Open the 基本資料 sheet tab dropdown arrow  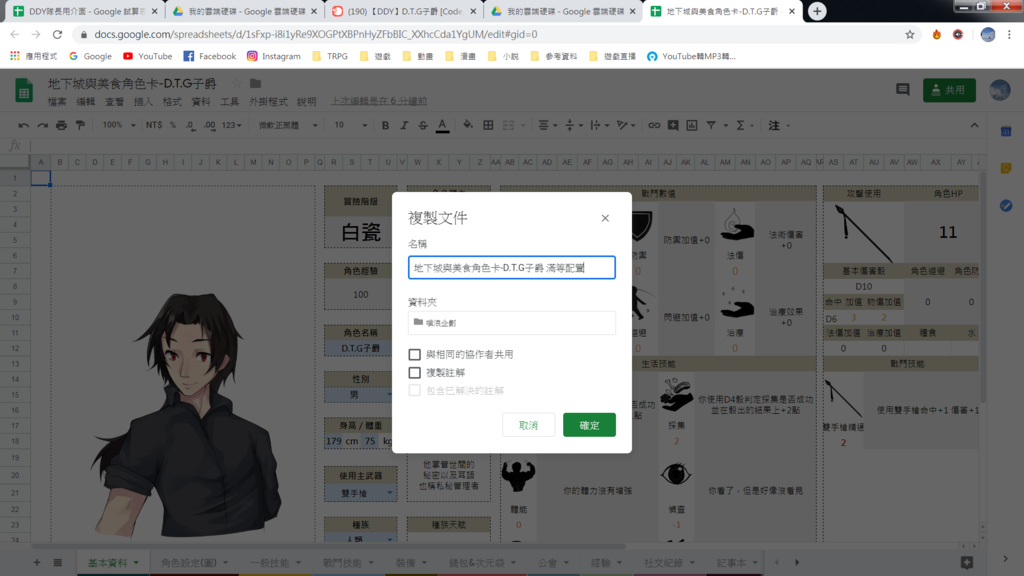pyautogui.click(x=136, y=562)
